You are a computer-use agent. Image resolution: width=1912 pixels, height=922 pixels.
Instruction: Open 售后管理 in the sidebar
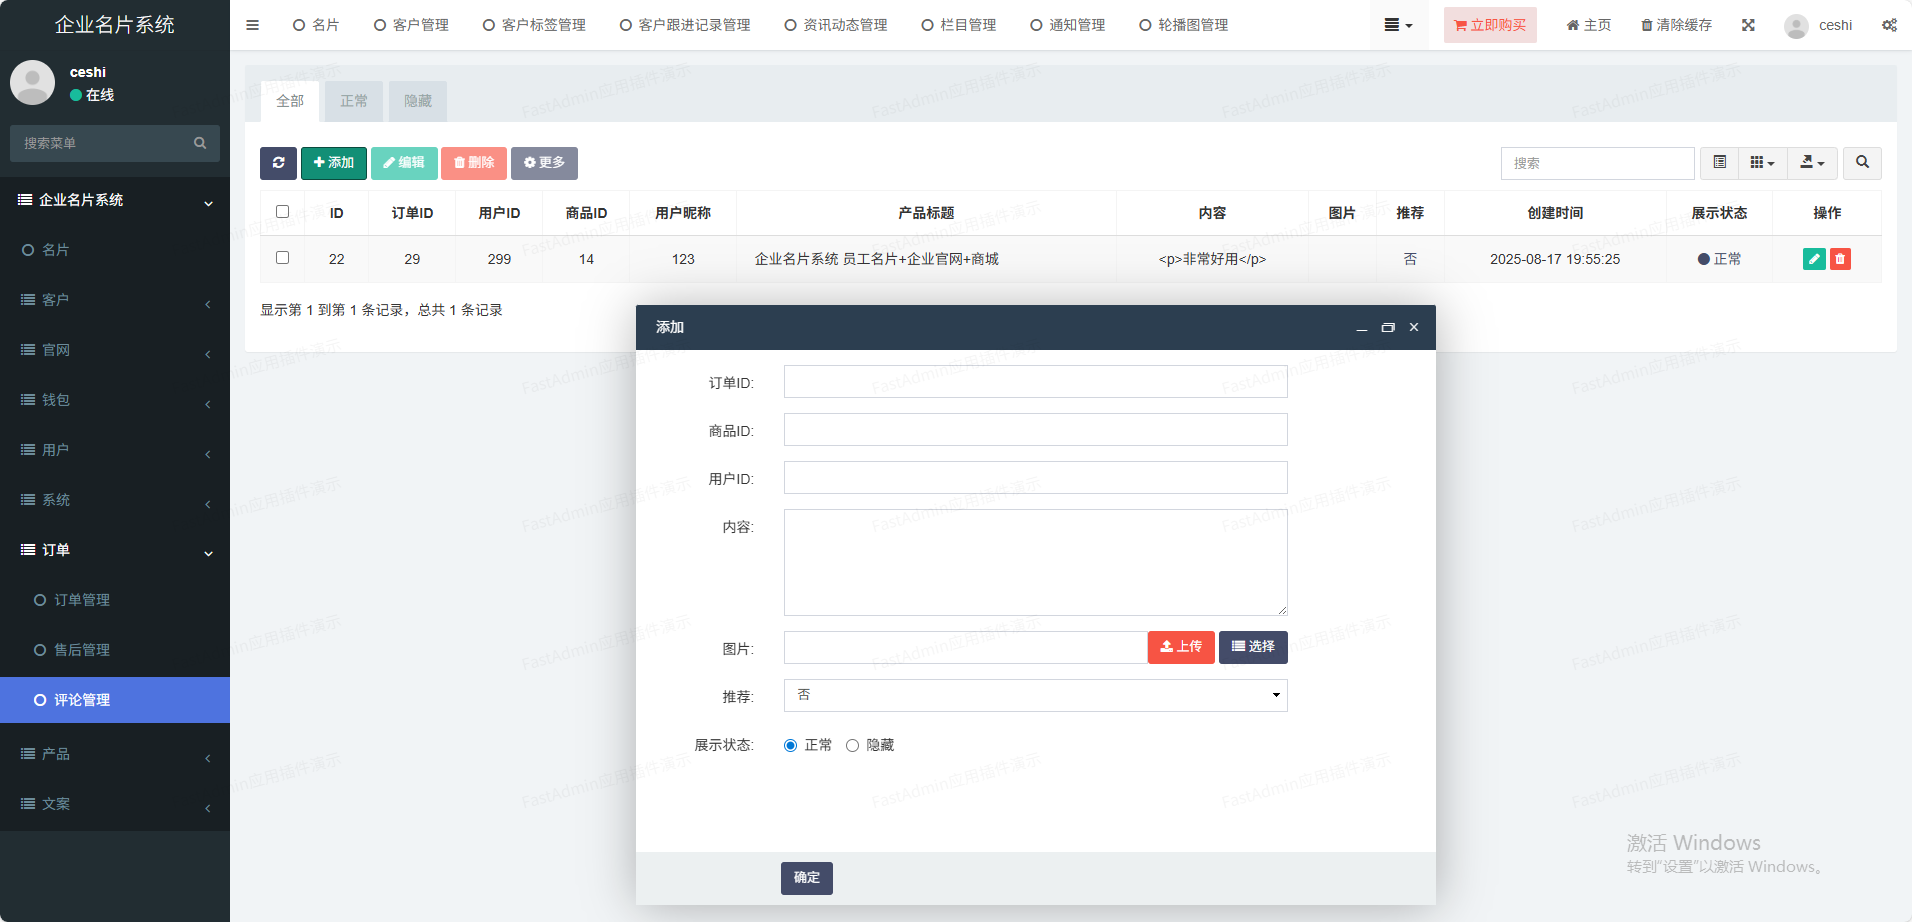[82, 650]
